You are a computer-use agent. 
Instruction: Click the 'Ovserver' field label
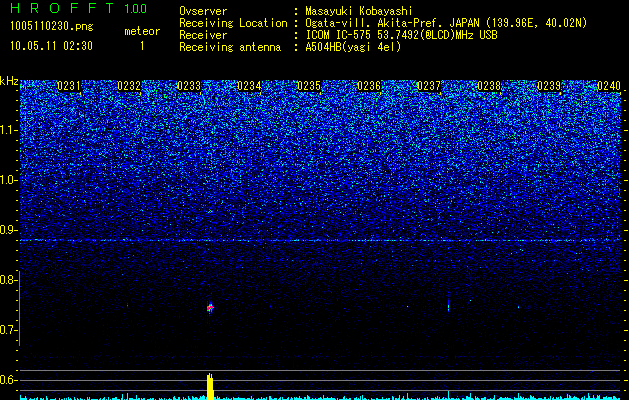[x=203, y=11]
